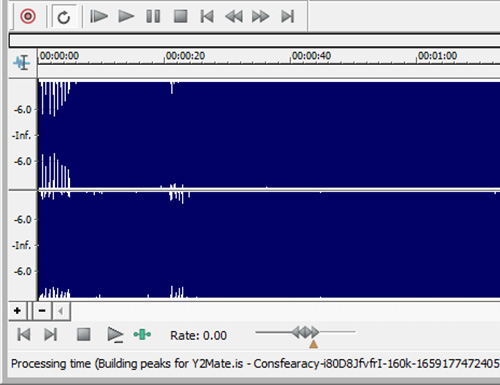The width and height of the screenshot is (500, 385).
Task: Zoom in with the plus button
Action: pyautogui.click(x=17, y=311)
